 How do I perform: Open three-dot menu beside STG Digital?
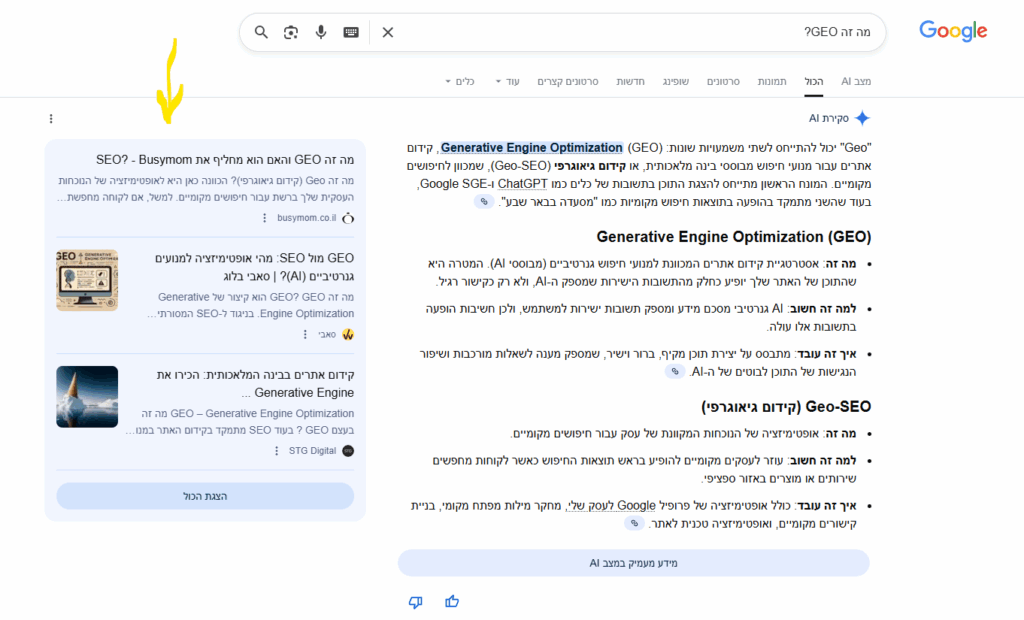pyautogui.click(x=276, y=451)
